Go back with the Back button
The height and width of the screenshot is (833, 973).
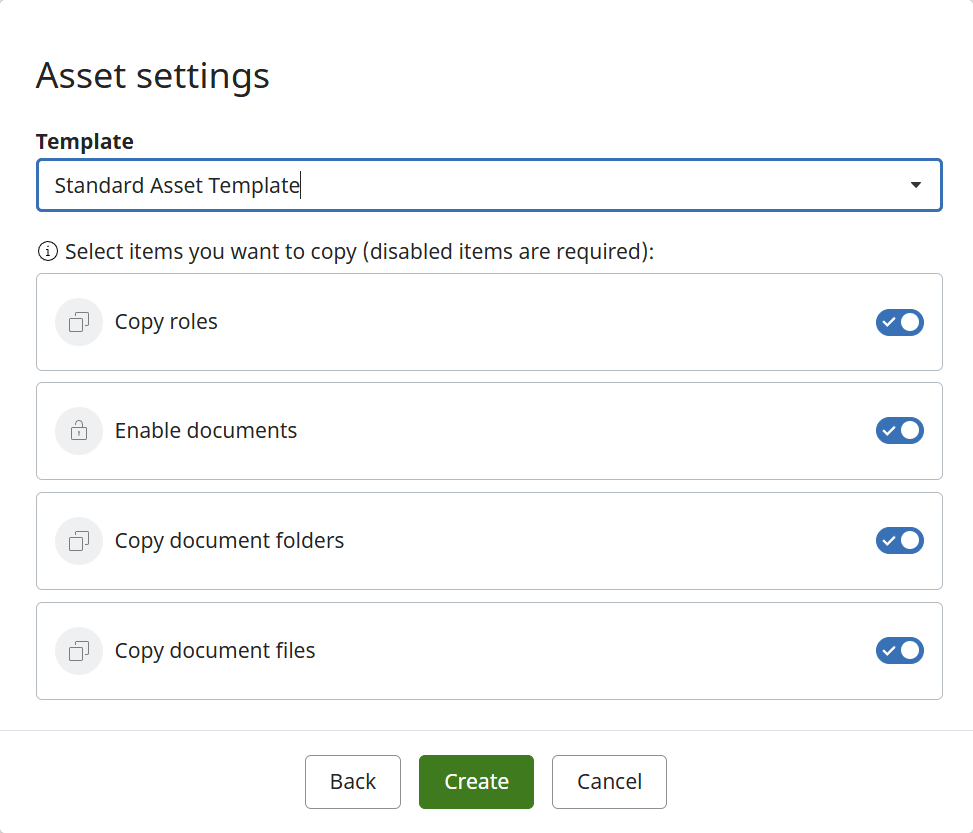pyautogui.click(x=352, y=781)
